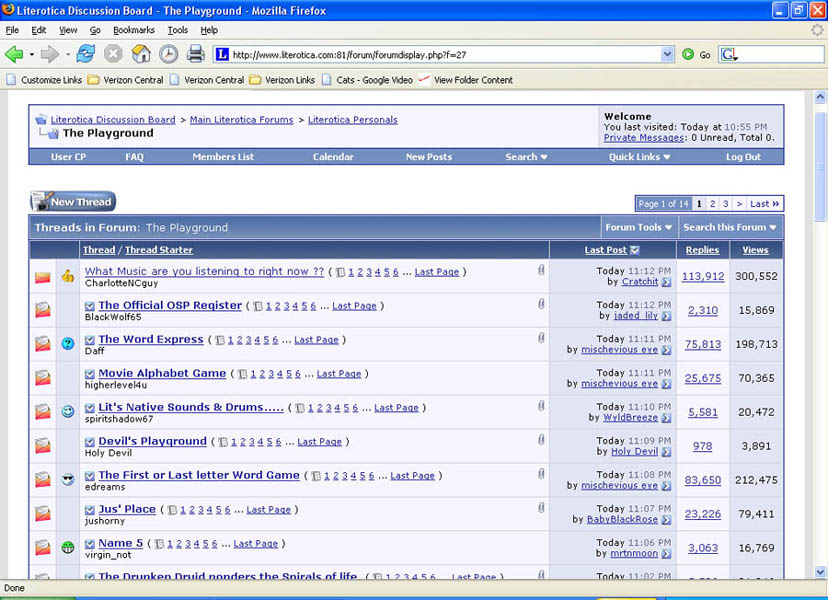The width and height of the screenshot is (828, 600).
Task: Click the gray Forward arrow button
Action: pyautogui.click(x=50, y=54)
